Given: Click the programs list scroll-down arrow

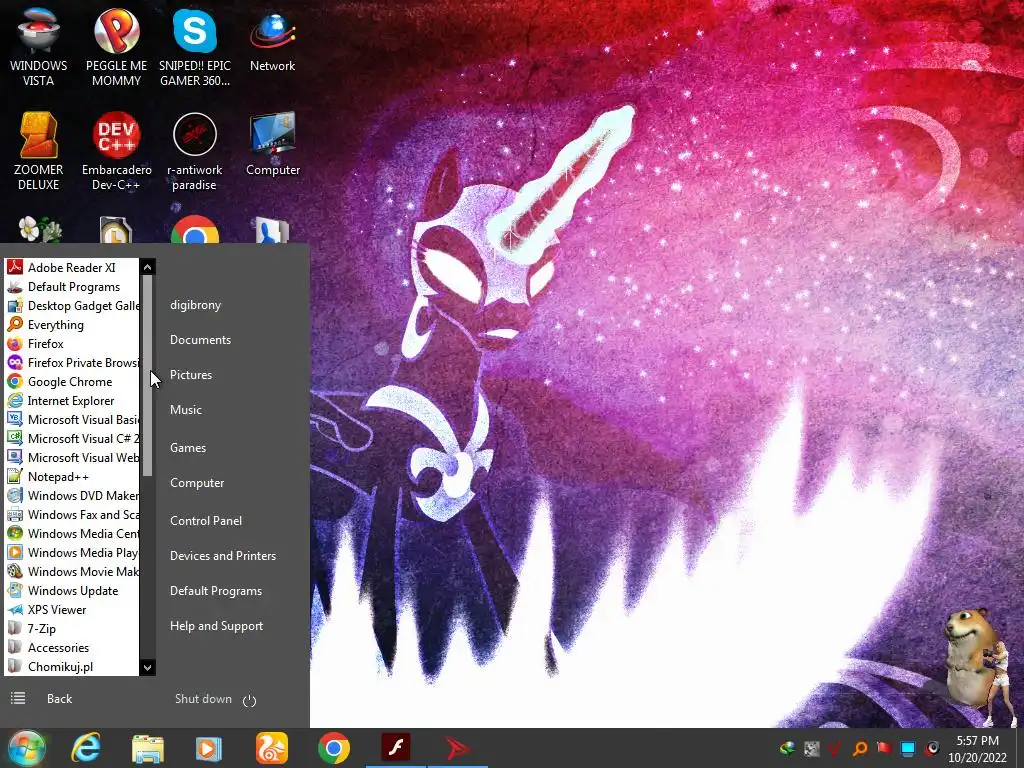Looking at the screenshot, I should point(148,667).
